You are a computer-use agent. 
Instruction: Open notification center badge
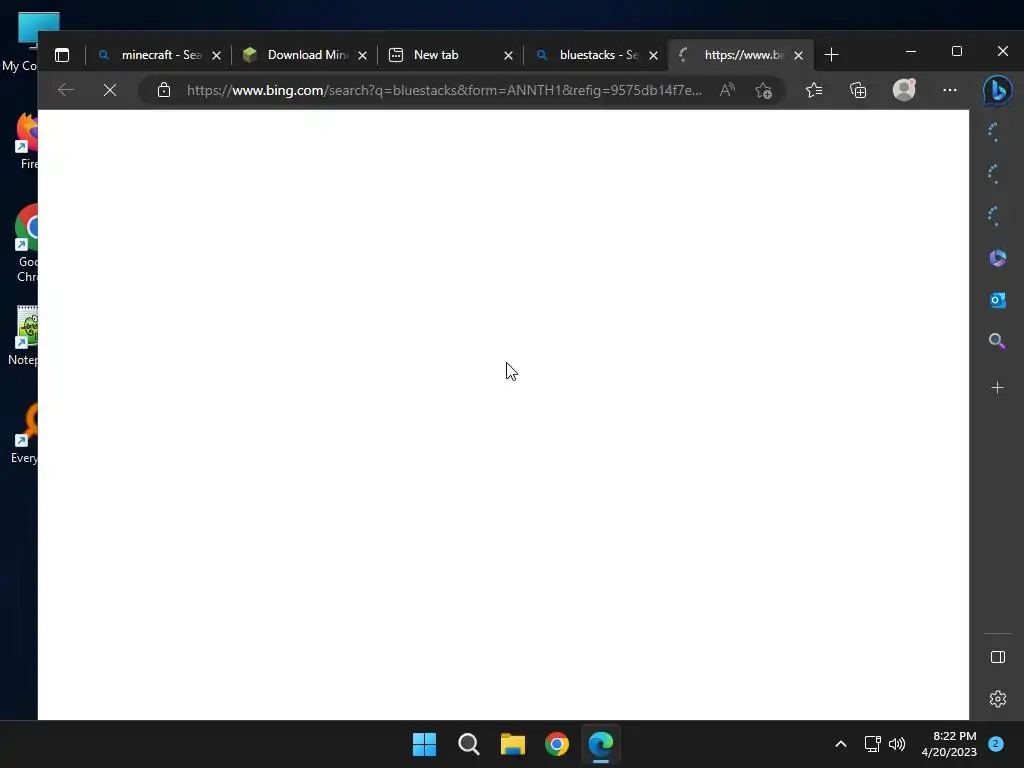click(x=996, y=744)
